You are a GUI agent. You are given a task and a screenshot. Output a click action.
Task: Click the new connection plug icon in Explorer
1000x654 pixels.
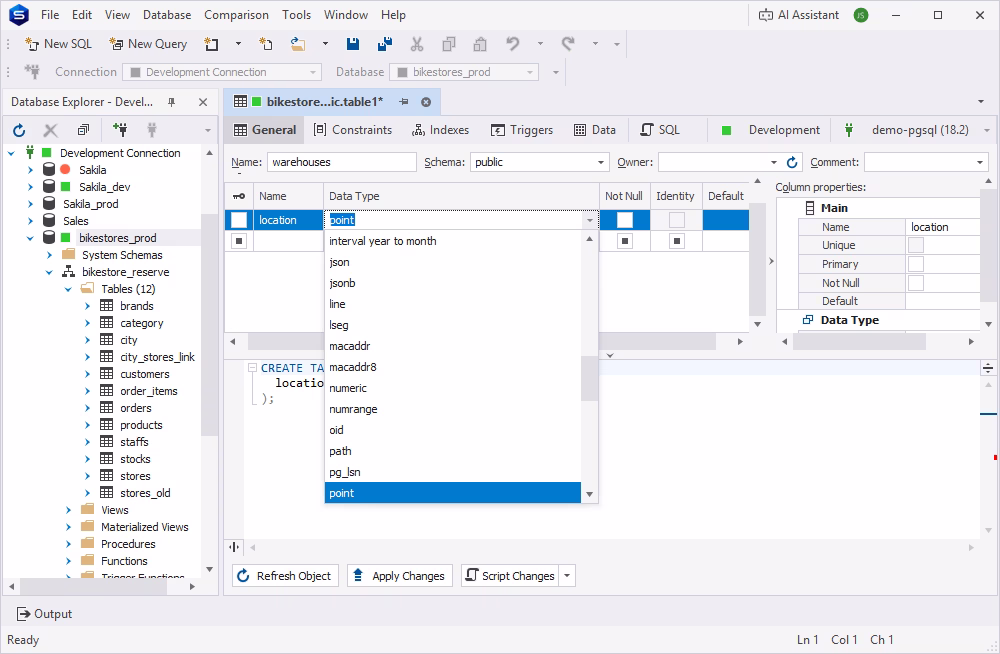click(x=119, y=130)
